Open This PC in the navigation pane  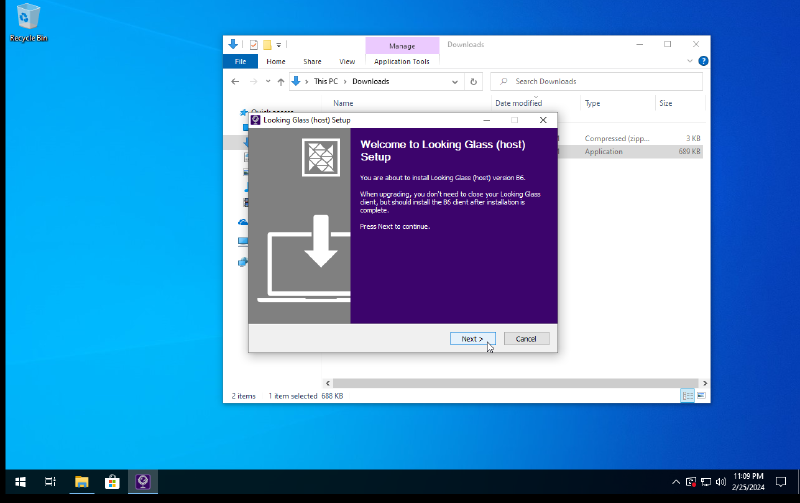pyautogui.click(x=243, y=241)
